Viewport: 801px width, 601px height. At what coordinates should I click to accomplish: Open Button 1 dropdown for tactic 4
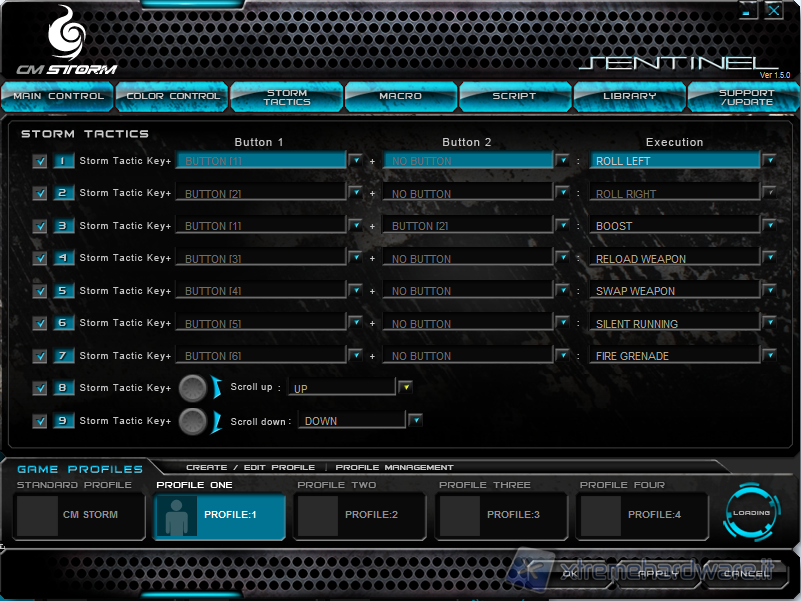click(355, 258)
